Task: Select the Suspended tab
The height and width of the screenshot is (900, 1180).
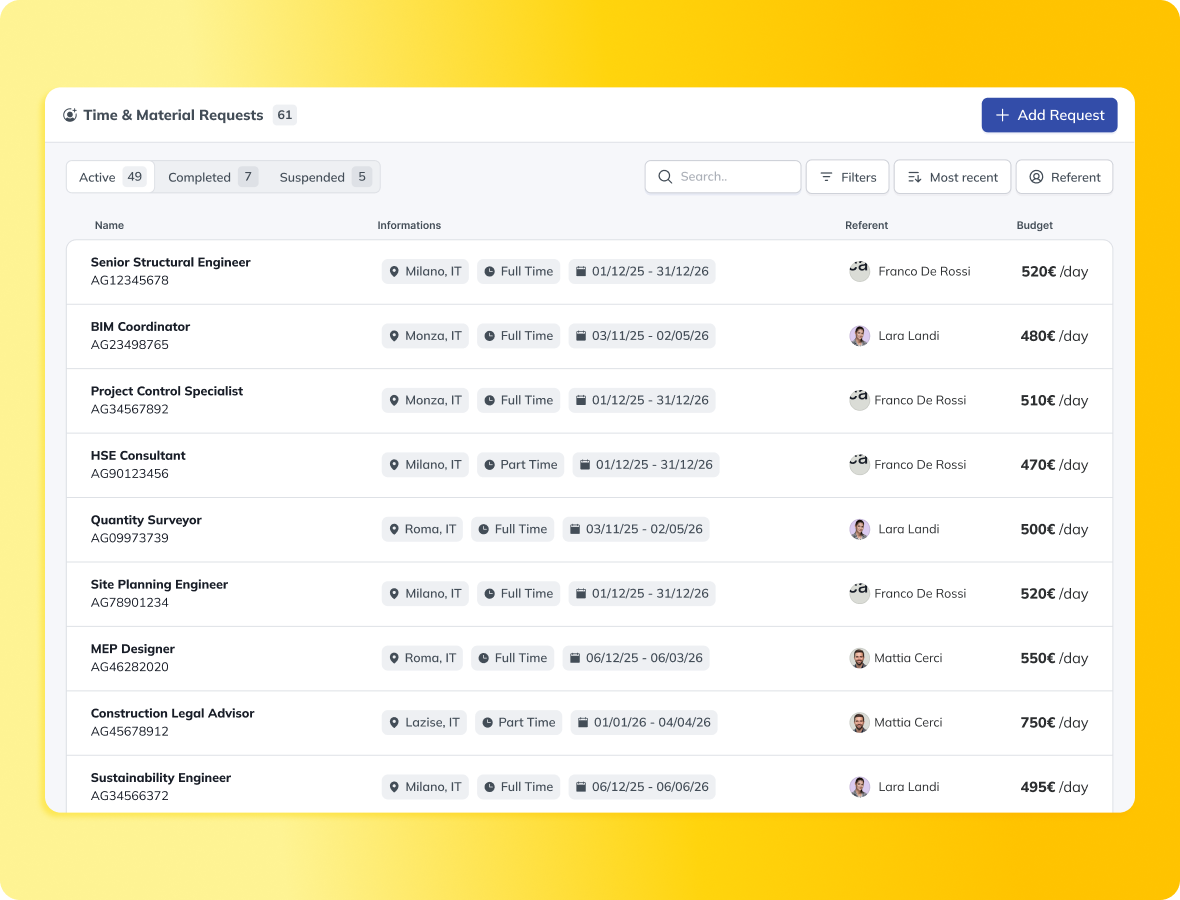Action: 324,177
